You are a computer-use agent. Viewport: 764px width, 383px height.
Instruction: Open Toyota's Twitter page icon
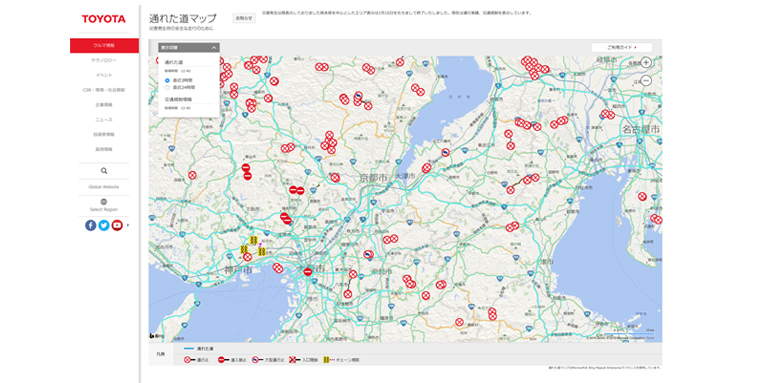pos(104,225)
